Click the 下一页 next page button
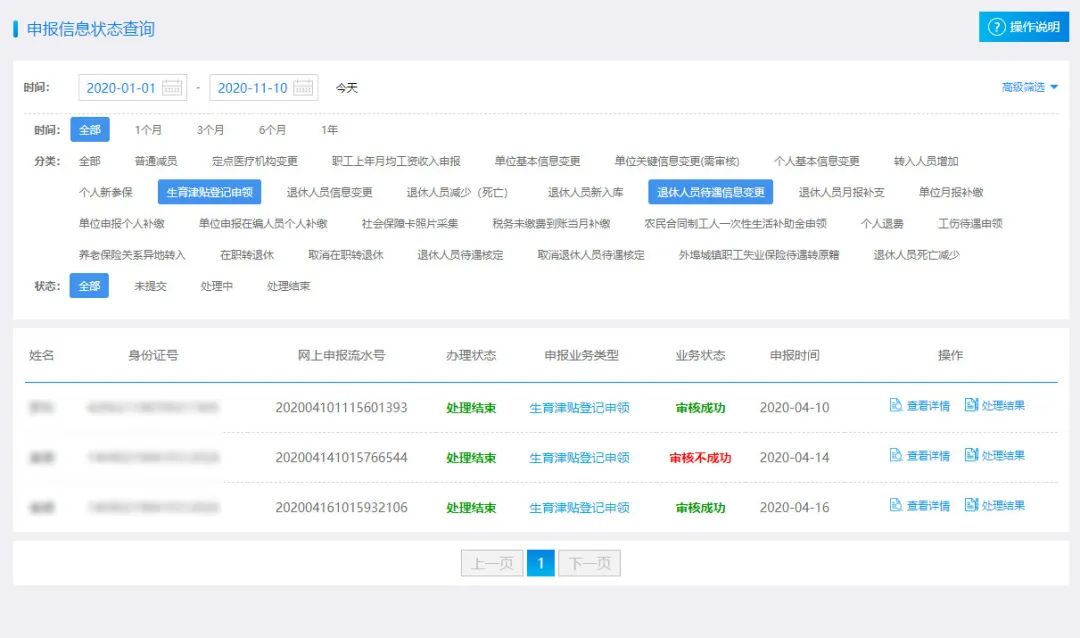Viewport: 1080px width, 638px height. point(589,564)
